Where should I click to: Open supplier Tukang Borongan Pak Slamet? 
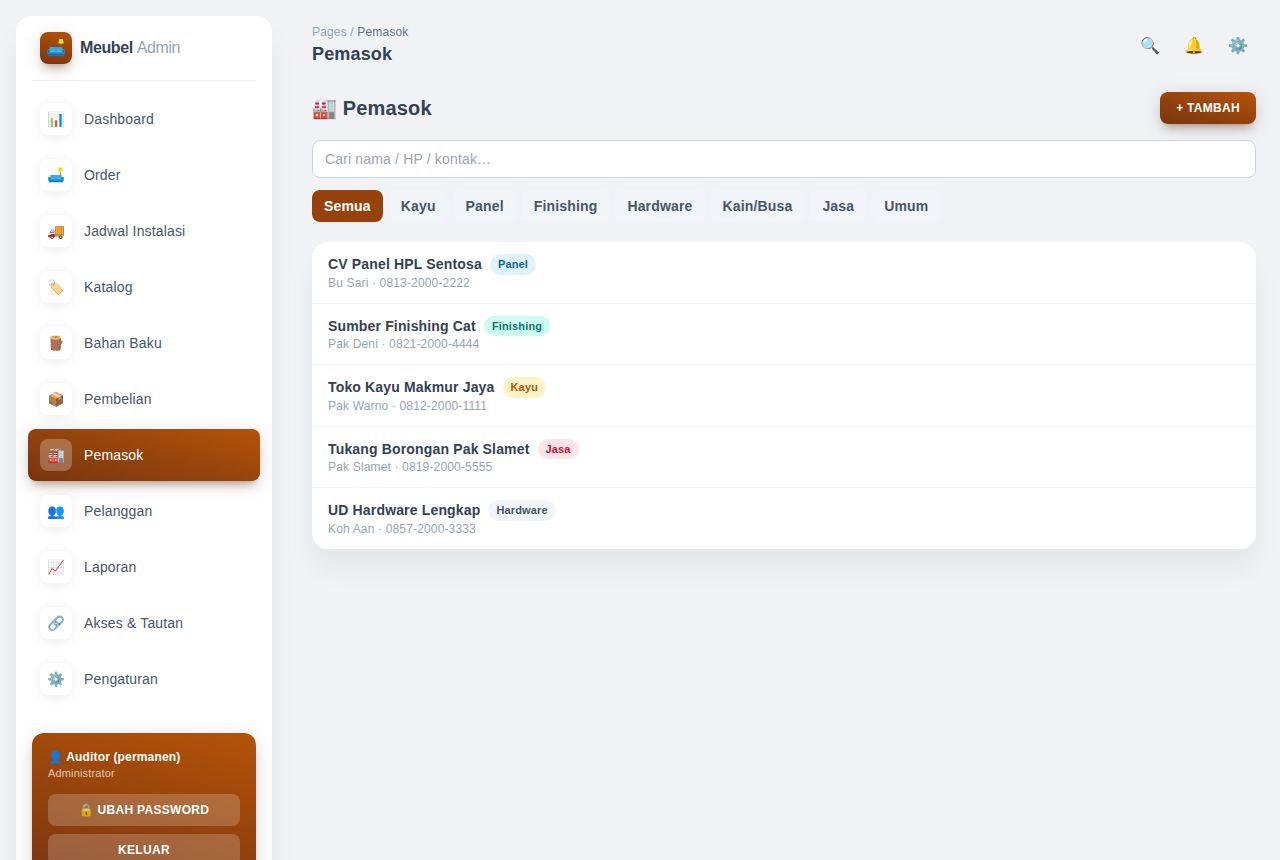tap(784, 457)
